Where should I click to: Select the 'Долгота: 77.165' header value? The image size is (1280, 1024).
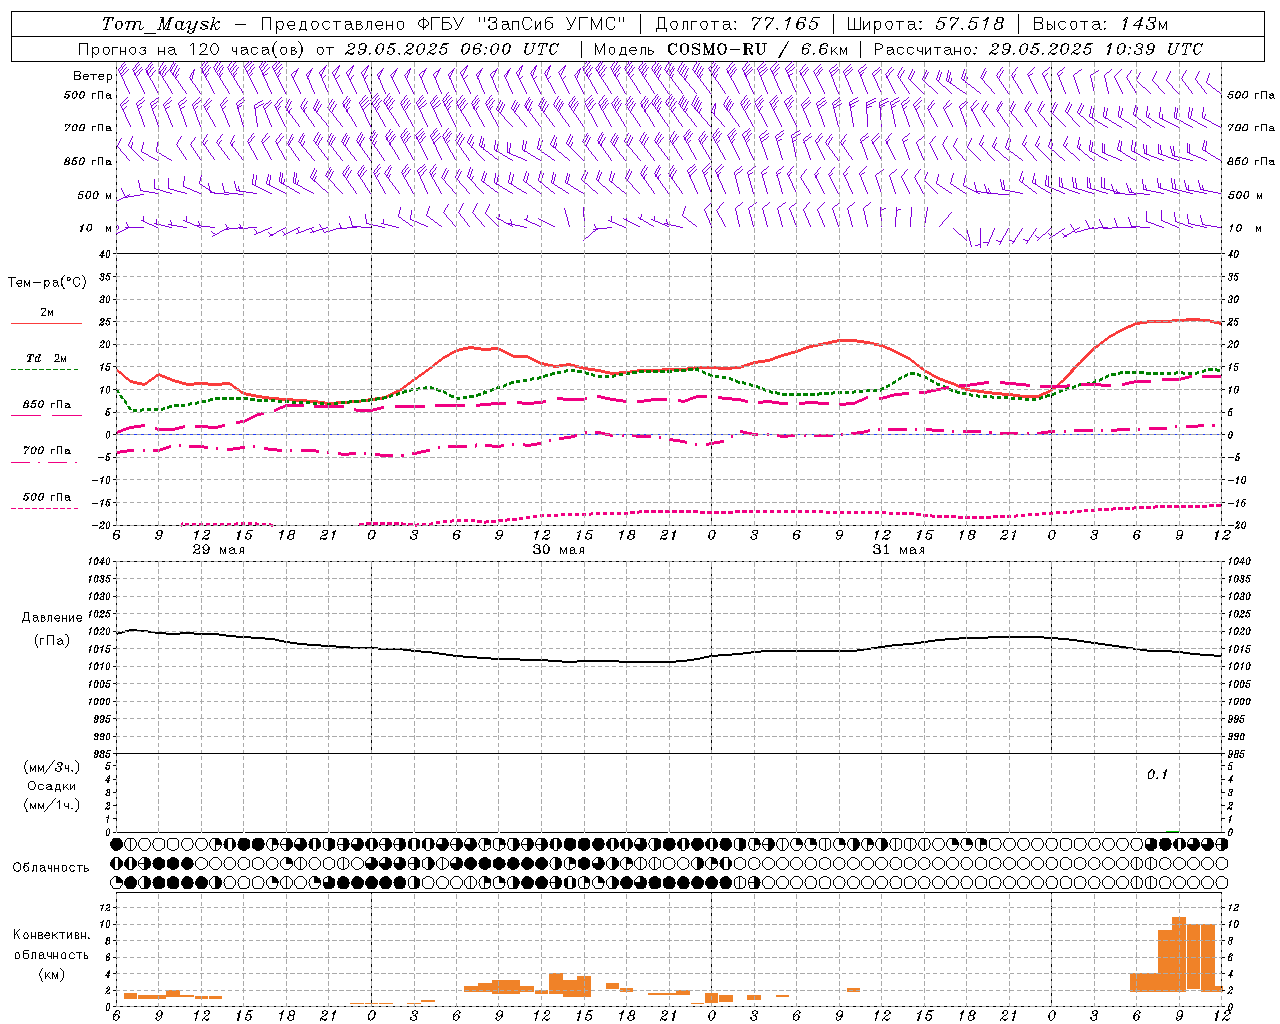click(x=737, y=24)
